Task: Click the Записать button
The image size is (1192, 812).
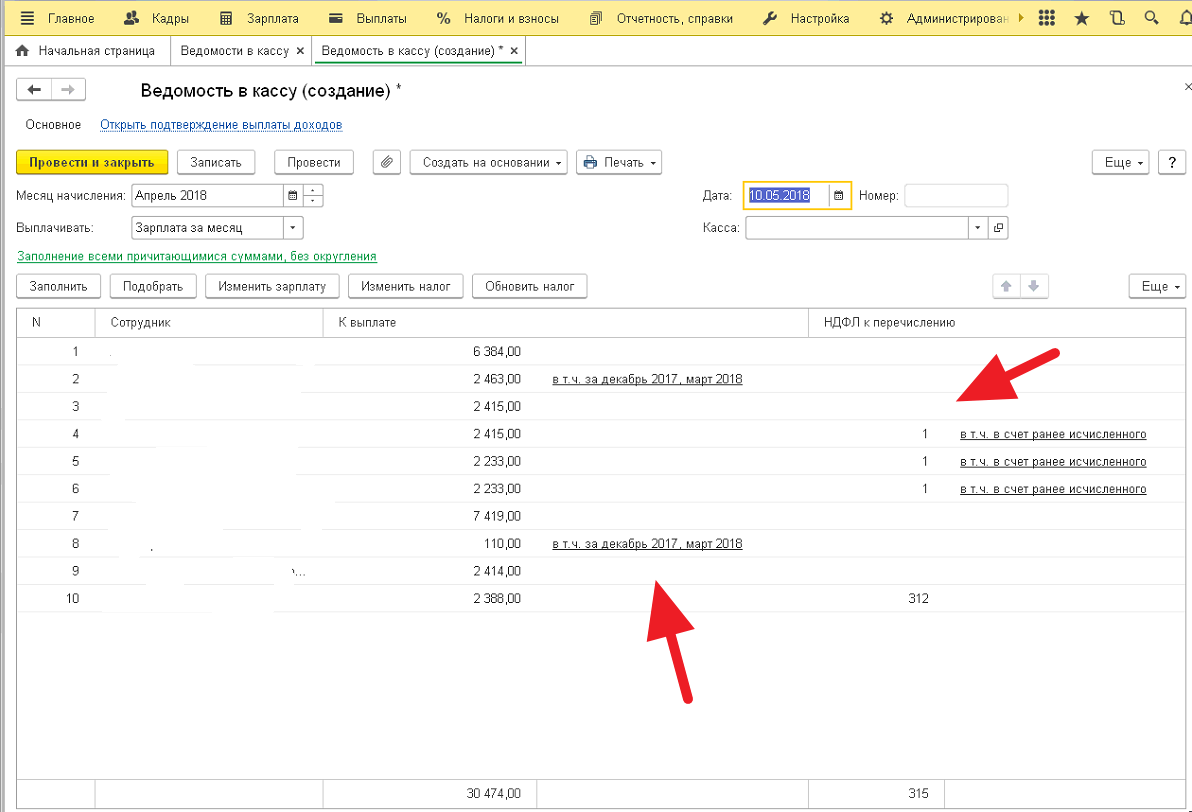Action: tap(216, 162)
